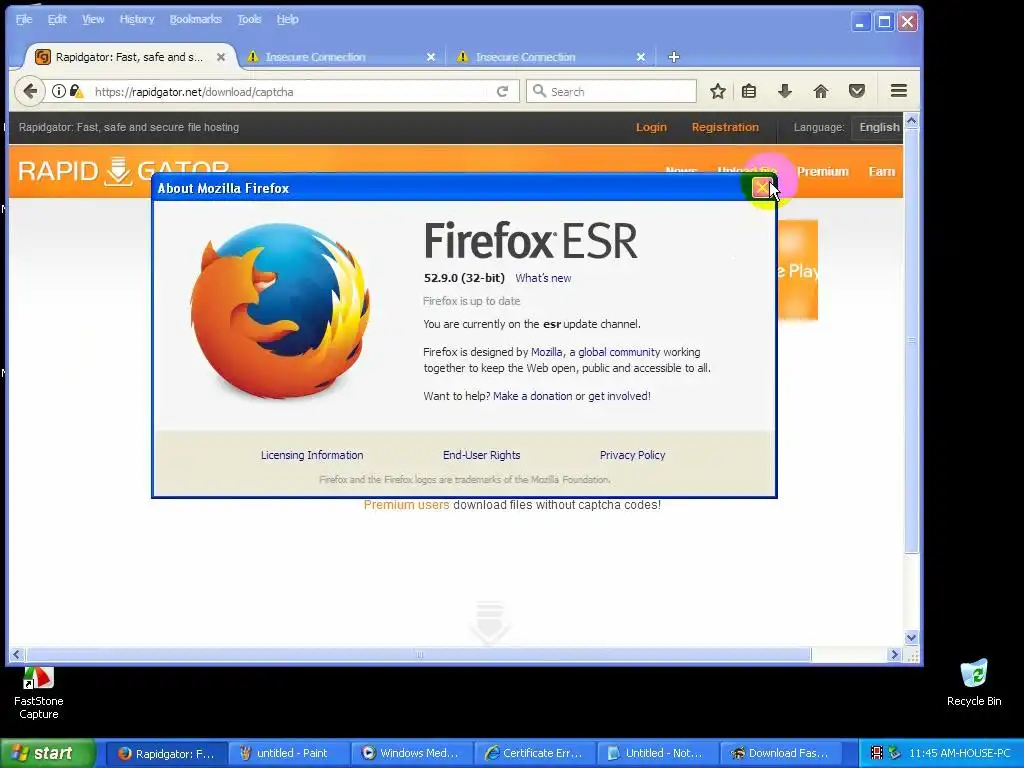Click the Make a donation link
Screen dimensions: 1024x768
[x=533, y=396]
